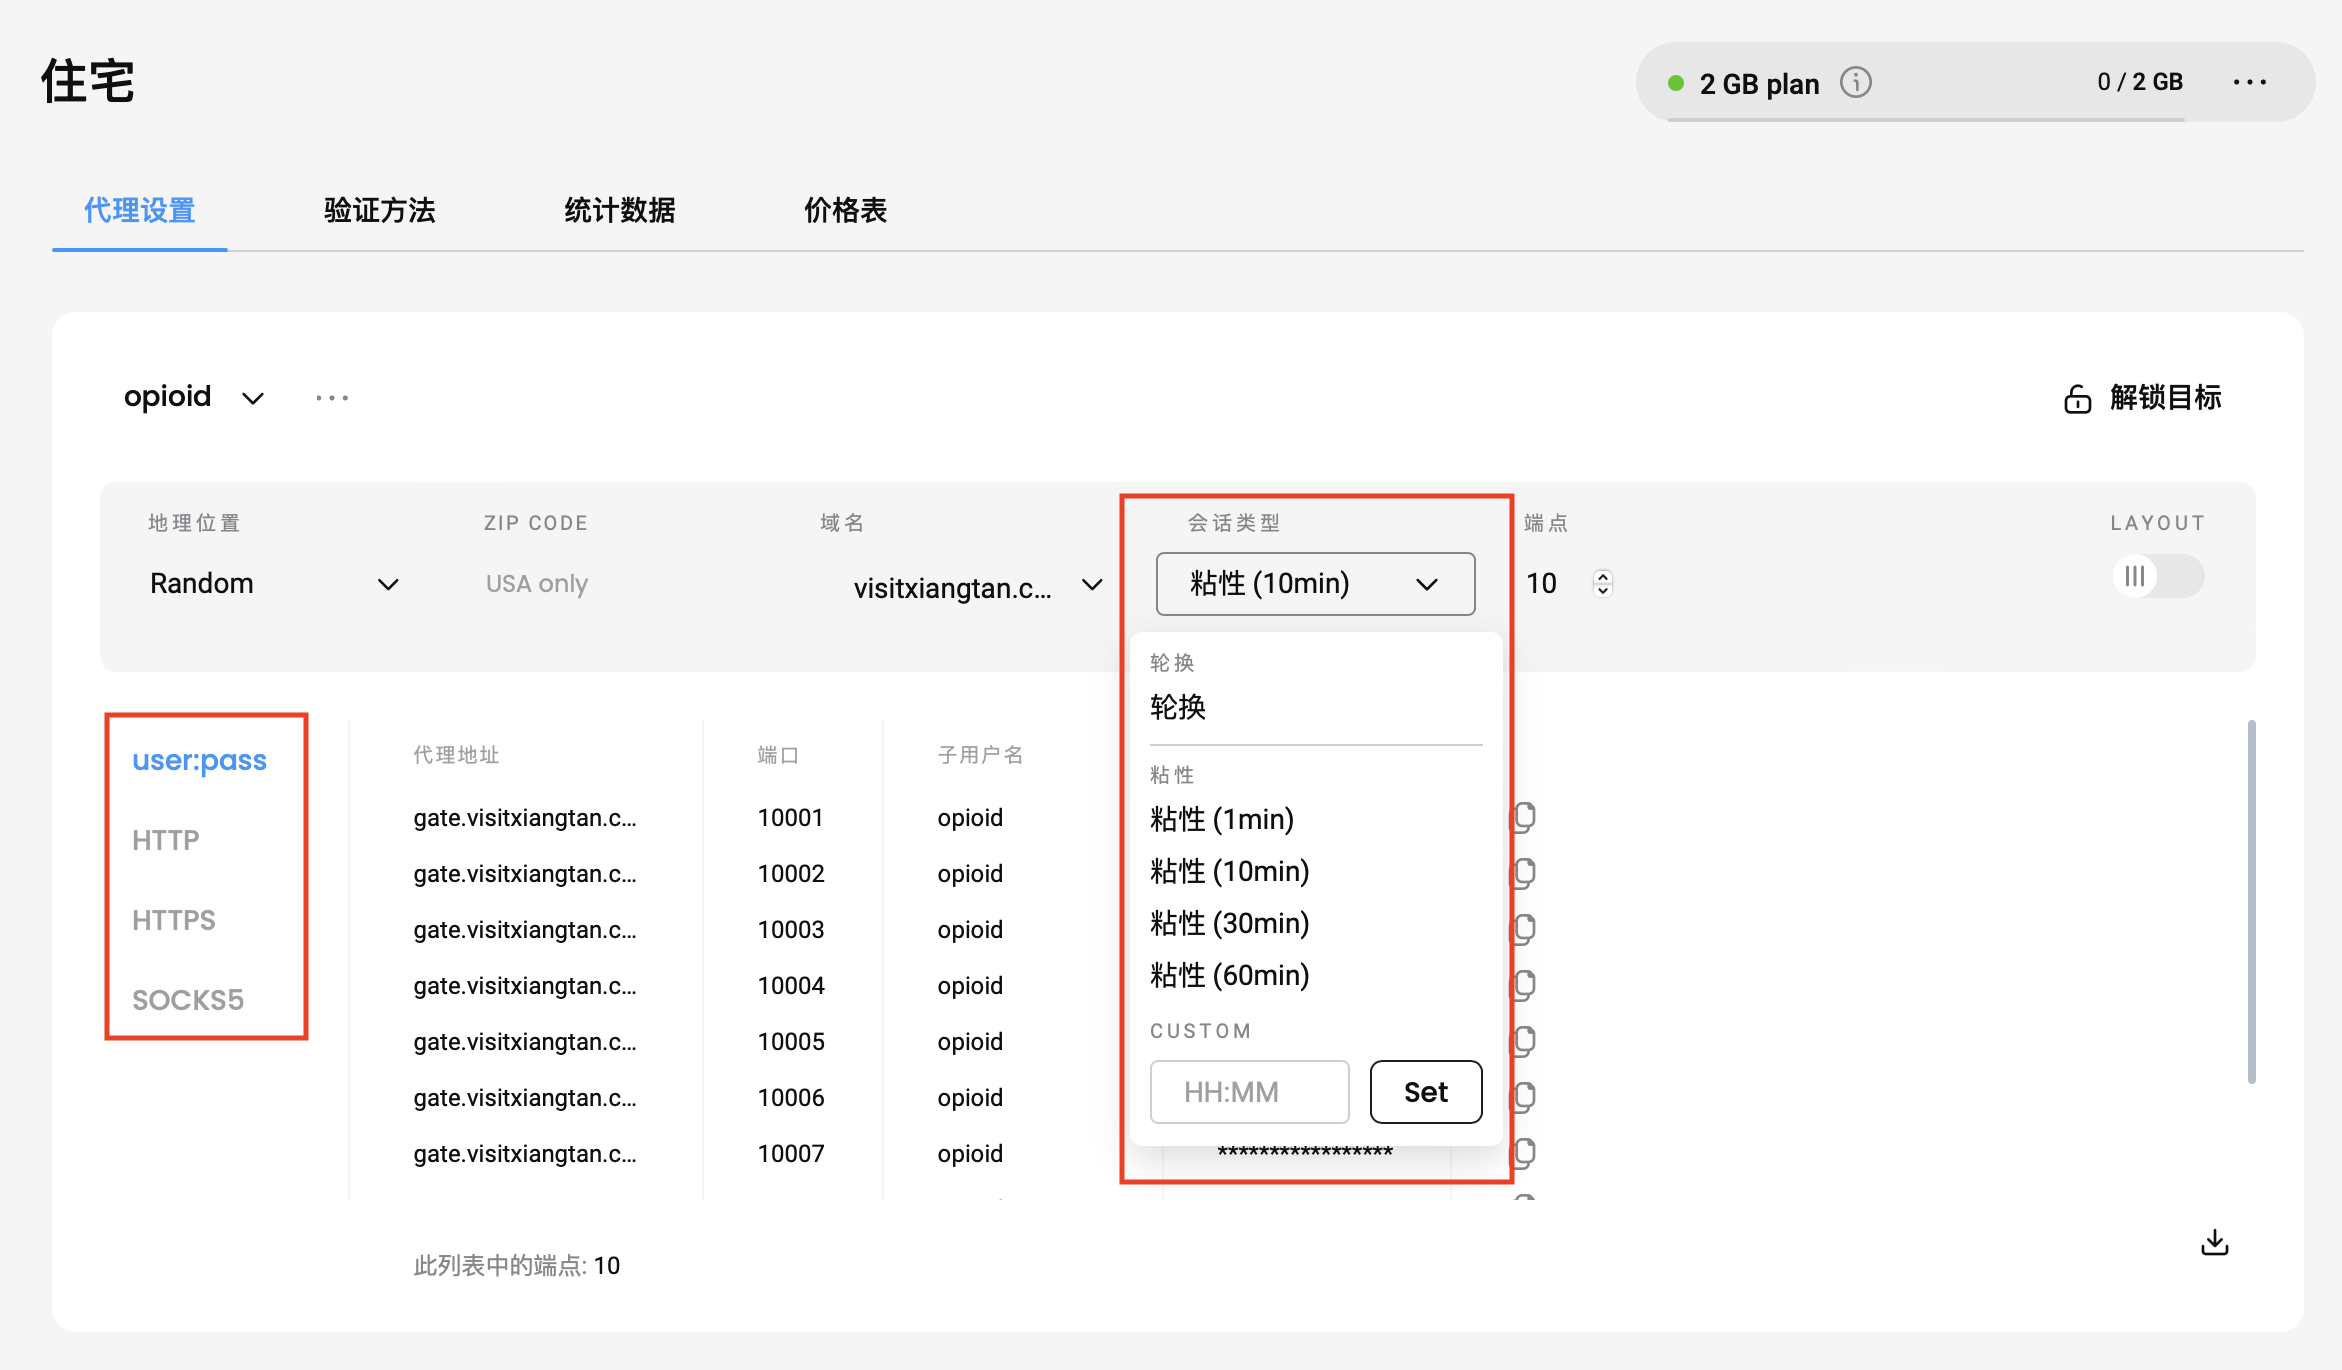This screenshot has width=2342, height=1370.
Task: Open the 价格表 tab
Action: click(846, 210)
